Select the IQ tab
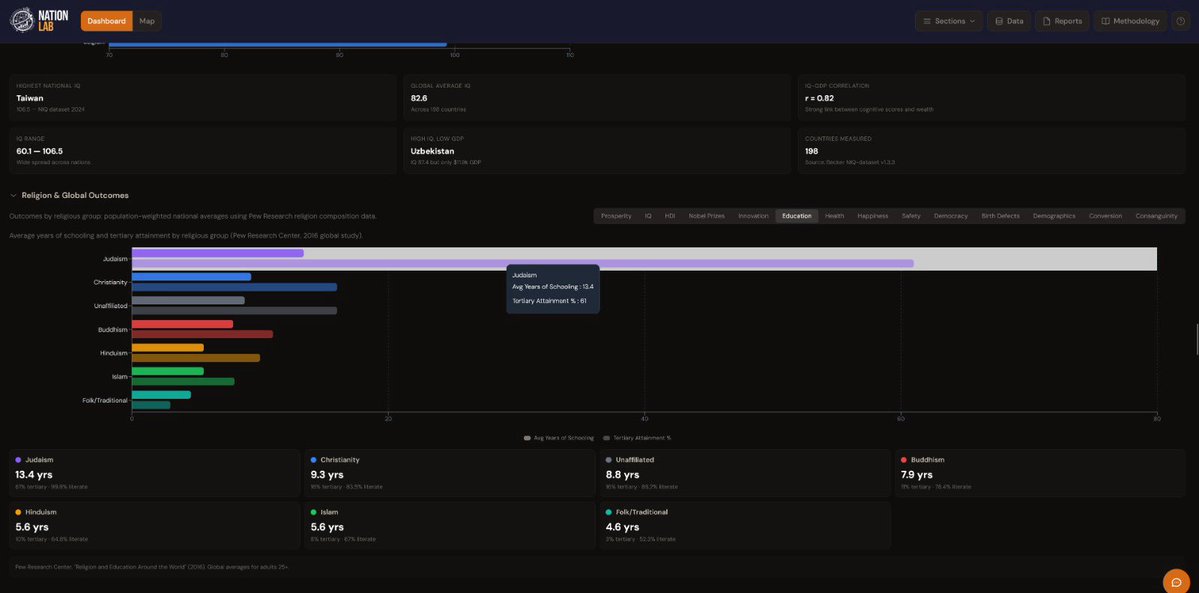 (x=648, y=216)
